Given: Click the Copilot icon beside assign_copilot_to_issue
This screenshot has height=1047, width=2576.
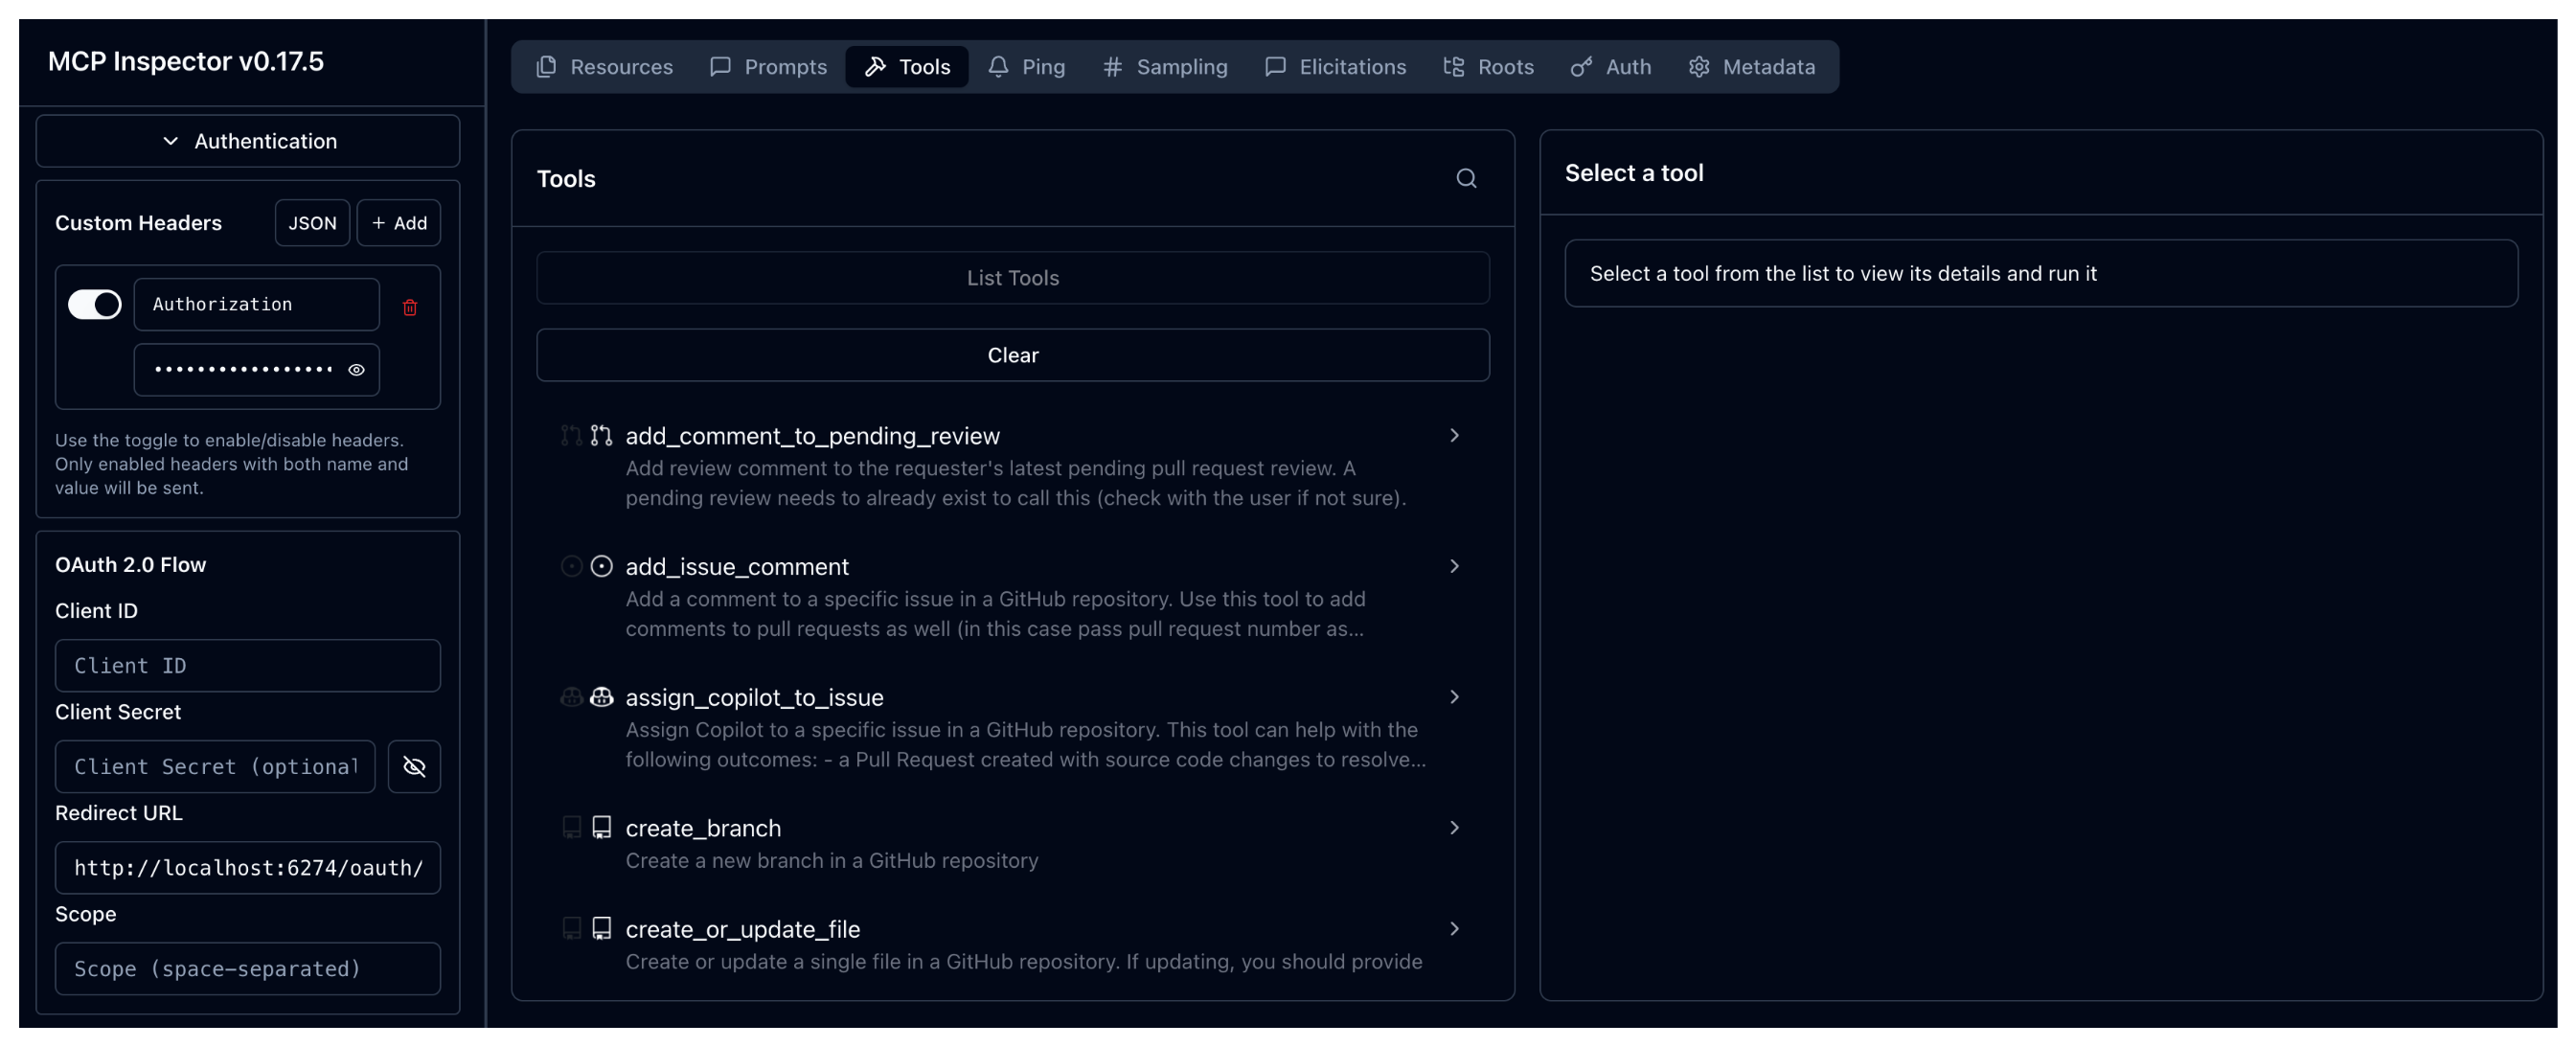Looking at the screenshot, I should click(x=601, y=697).
